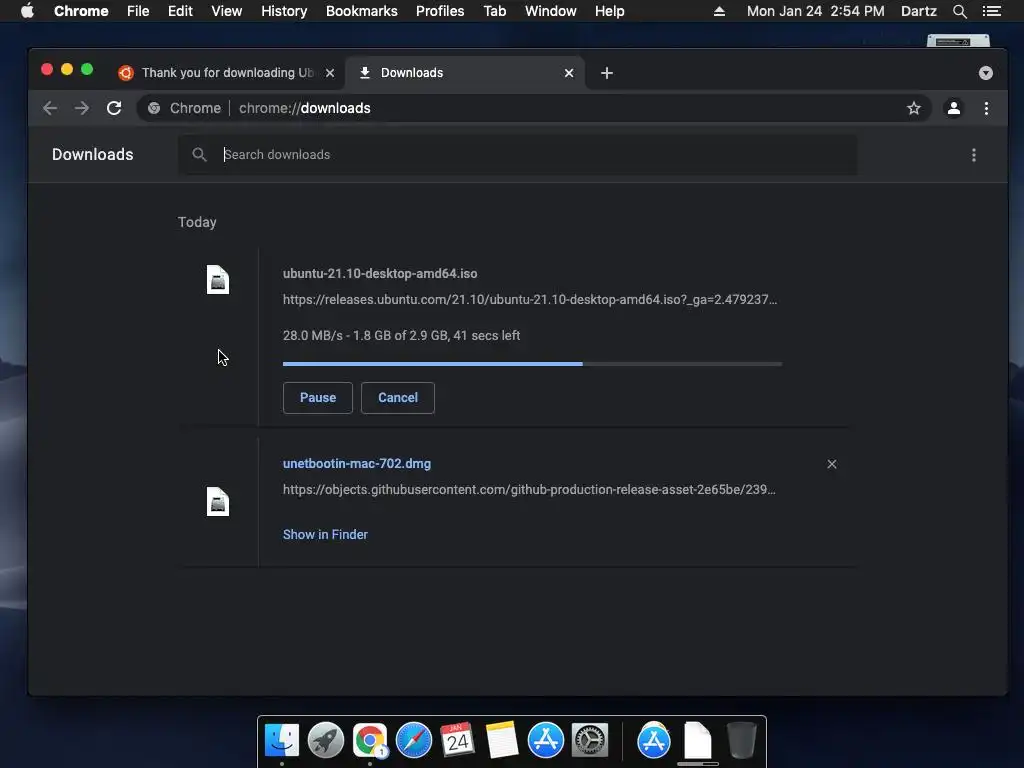The width and height of the screenshot is (1024, 768).
Task: Click the ubuntu iso file icon
Action: pyautogui.click(x=217, y=280)
